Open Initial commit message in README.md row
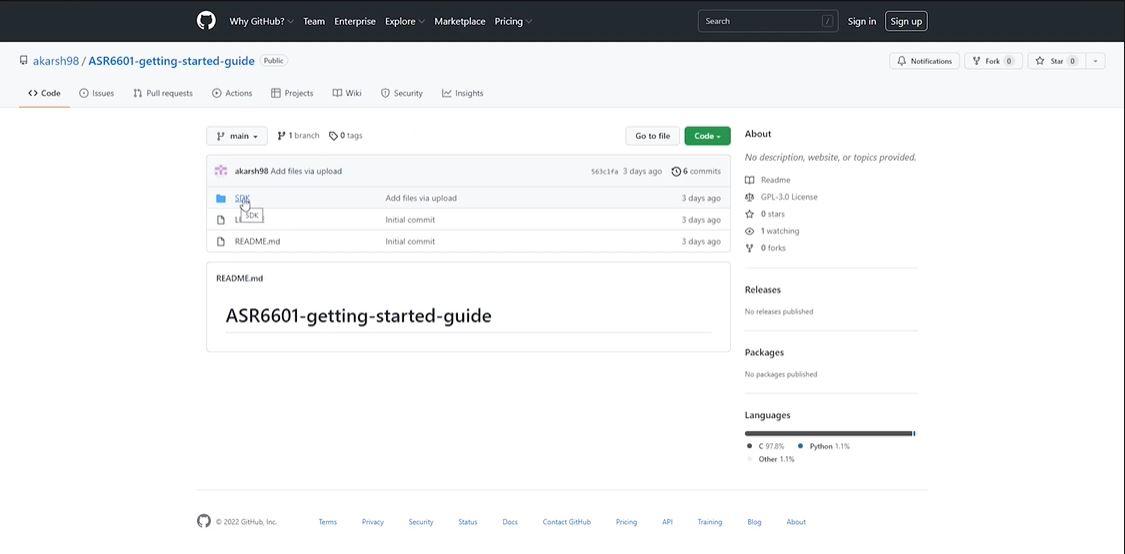This screenshot has height=554, width=1125. pyautogui.click(x=410, y=242)
